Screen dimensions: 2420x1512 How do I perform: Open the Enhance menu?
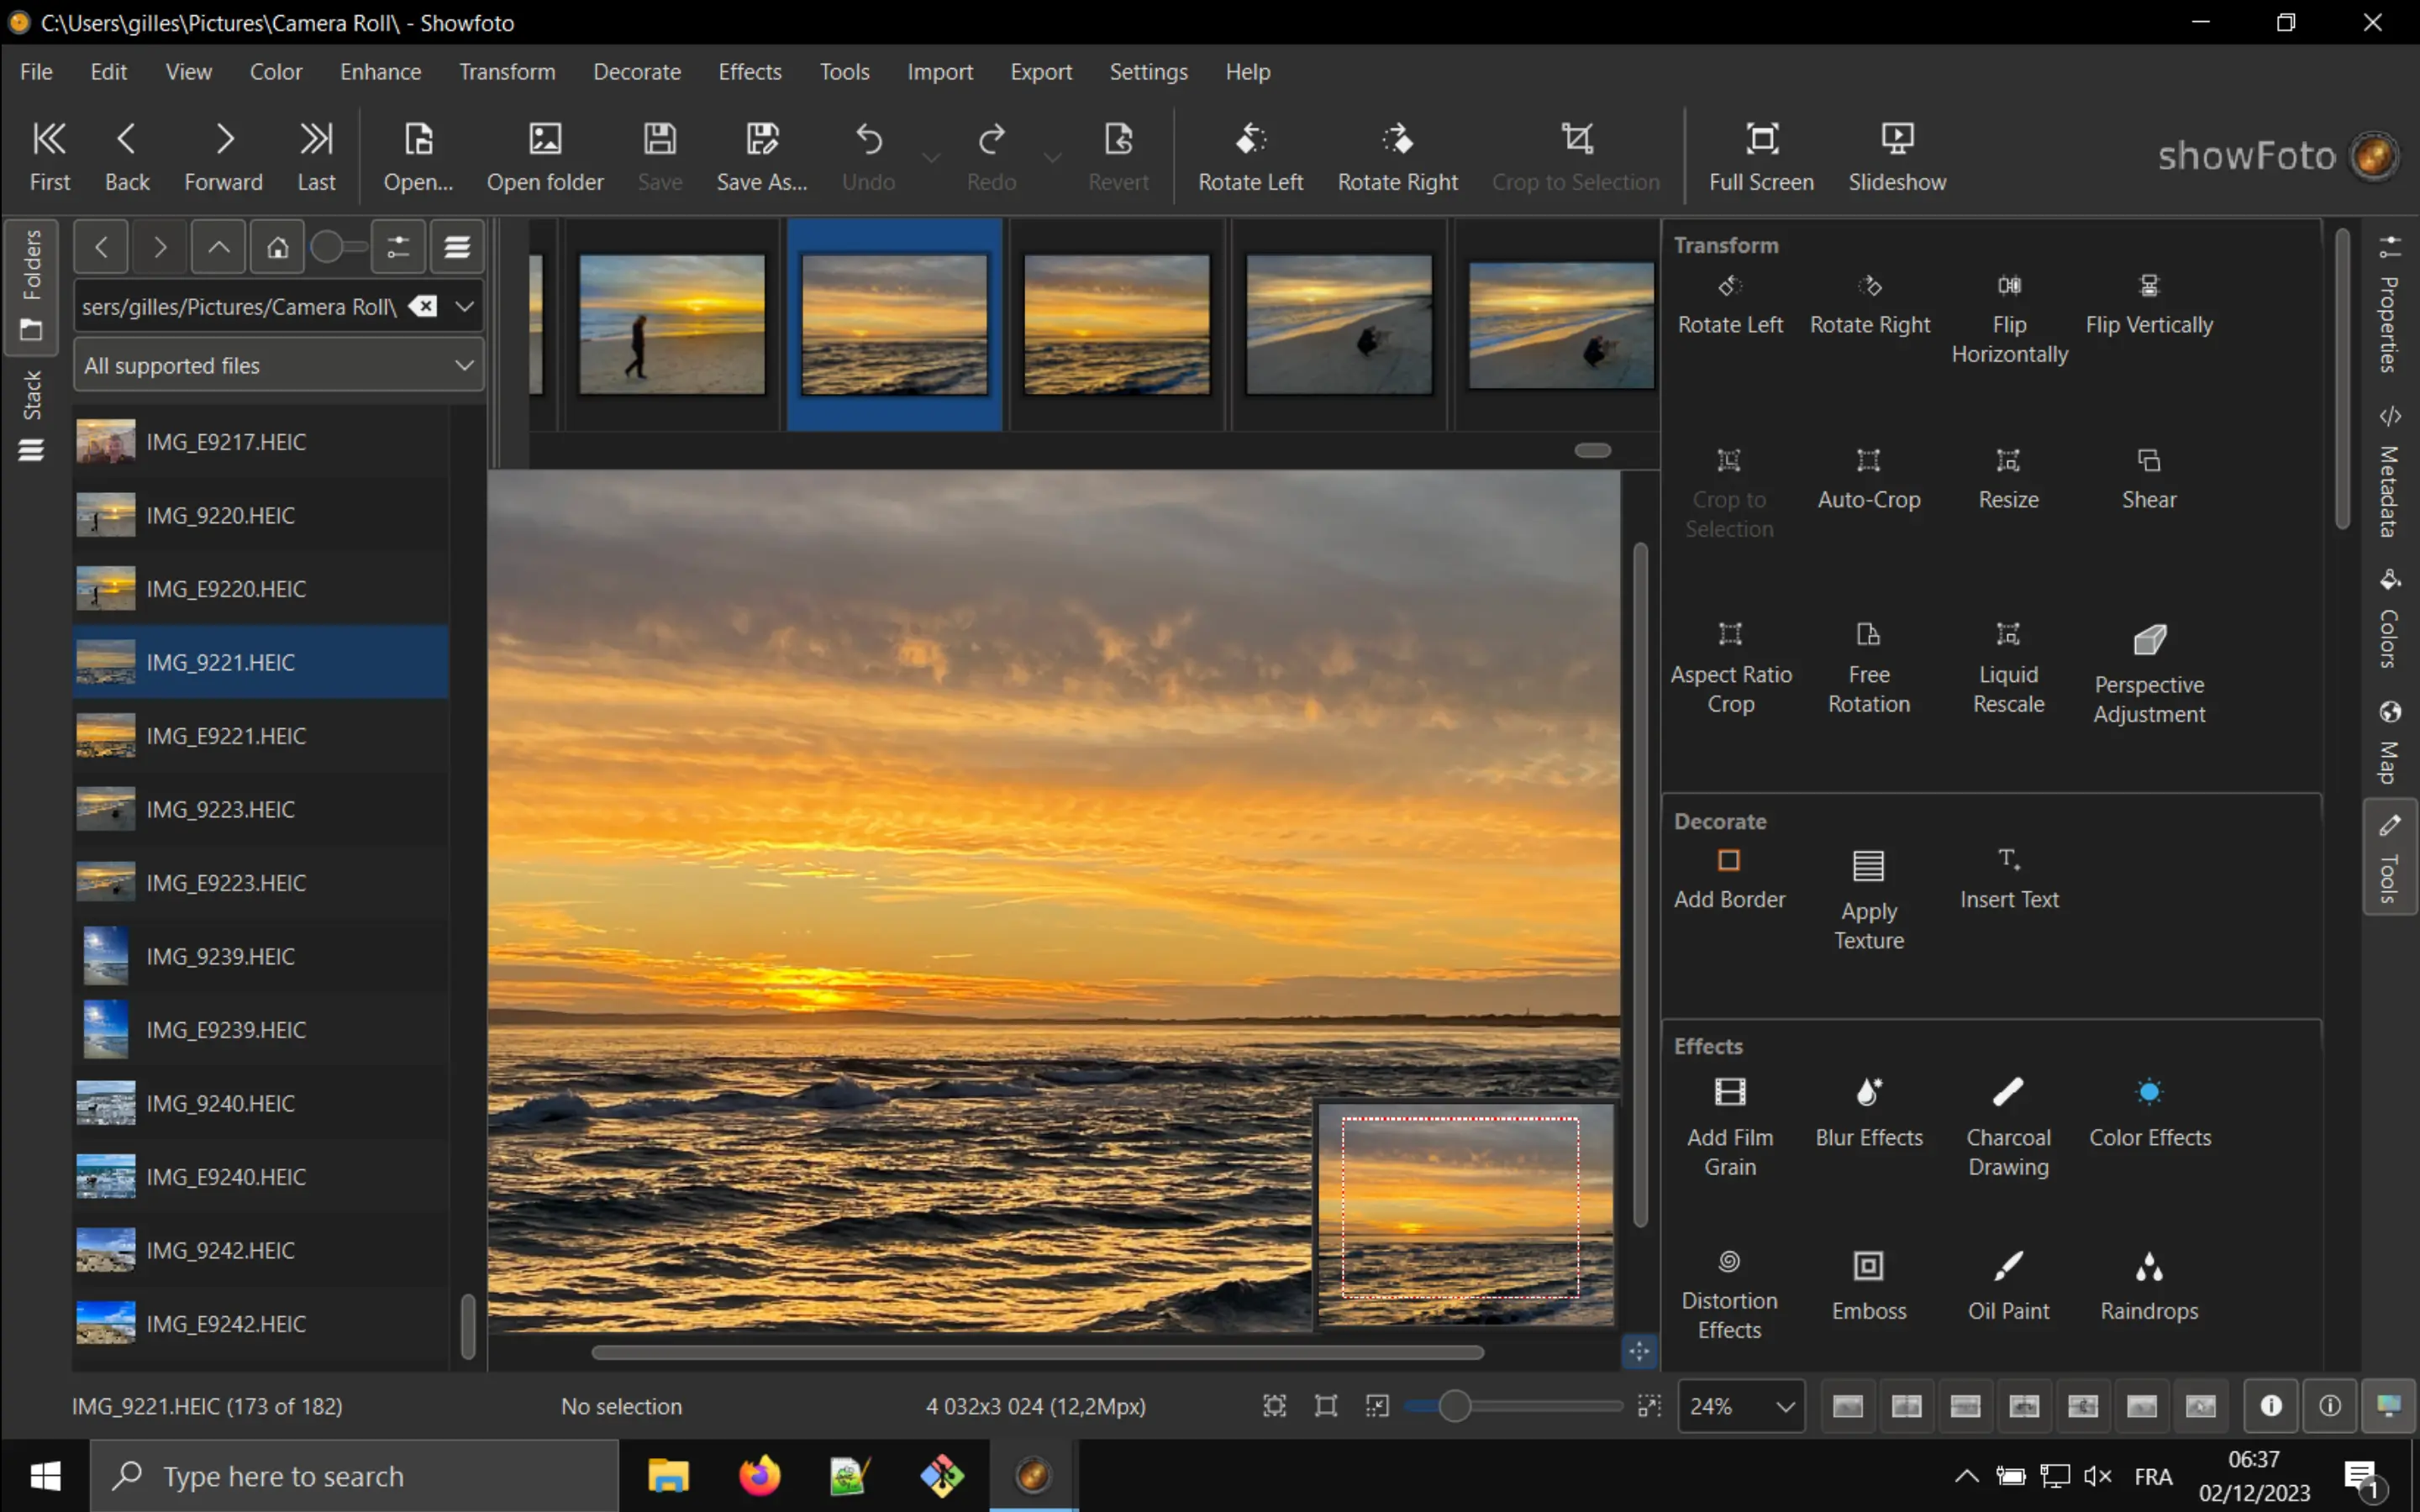click(x=380, y=71)
